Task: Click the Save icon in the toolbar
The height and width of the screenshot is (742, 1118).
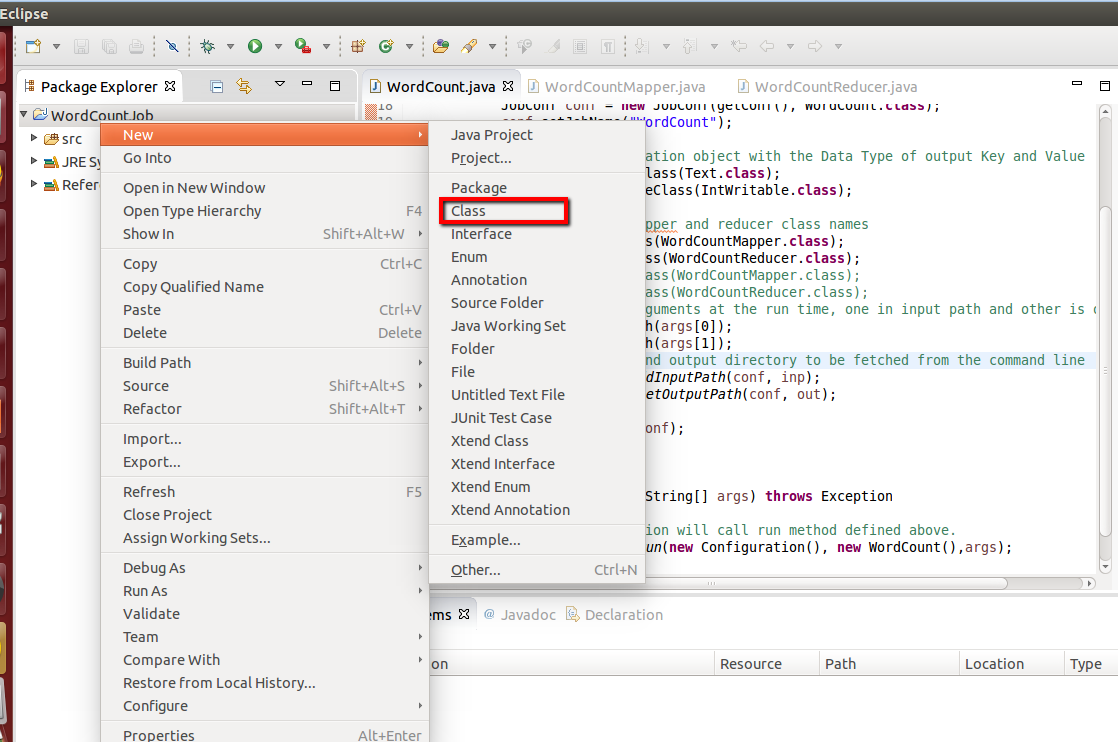Action: click(x=81, y=46)
